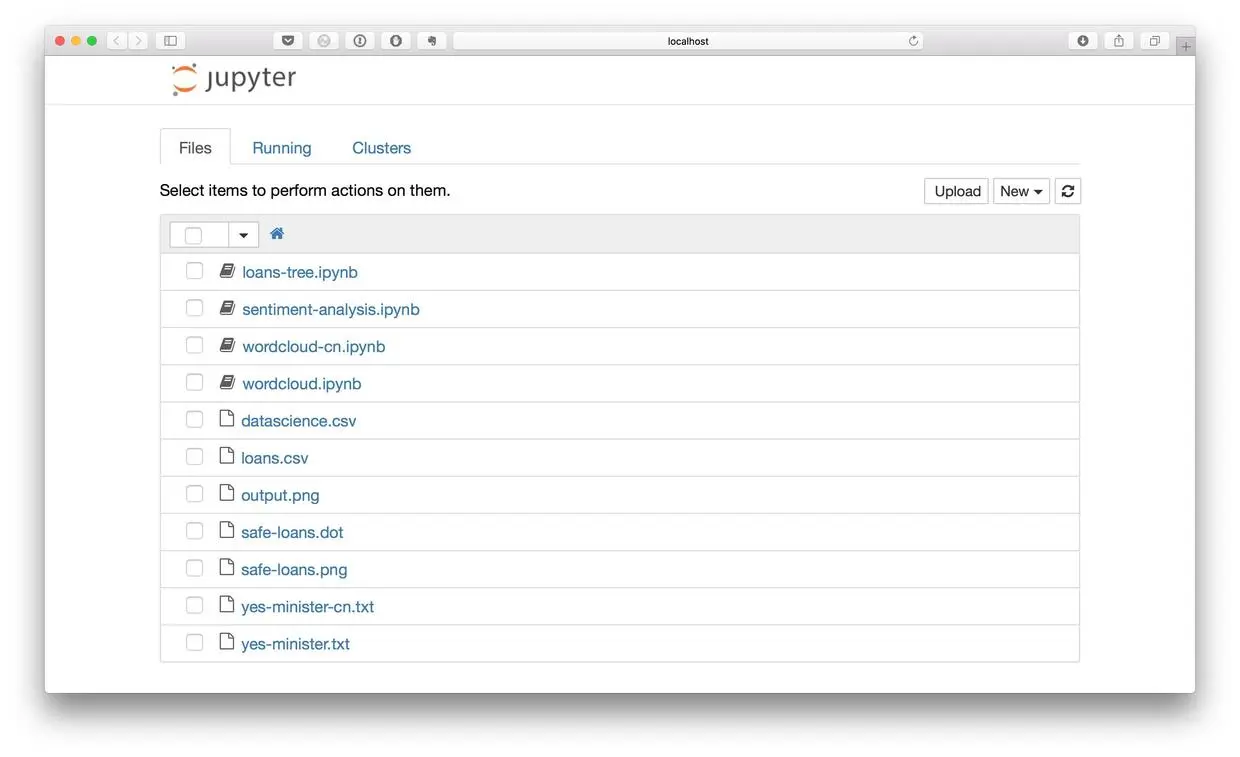Click the Upload button
Screen dimensions: 1240x757
[x=957, y=191]
